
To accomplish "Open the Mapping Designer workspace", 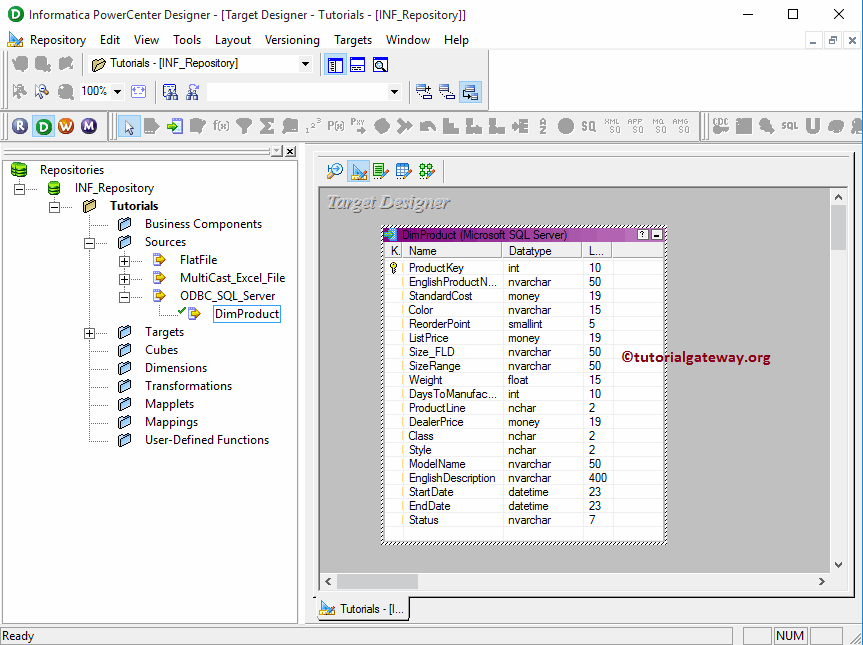I will pos(427,170).
